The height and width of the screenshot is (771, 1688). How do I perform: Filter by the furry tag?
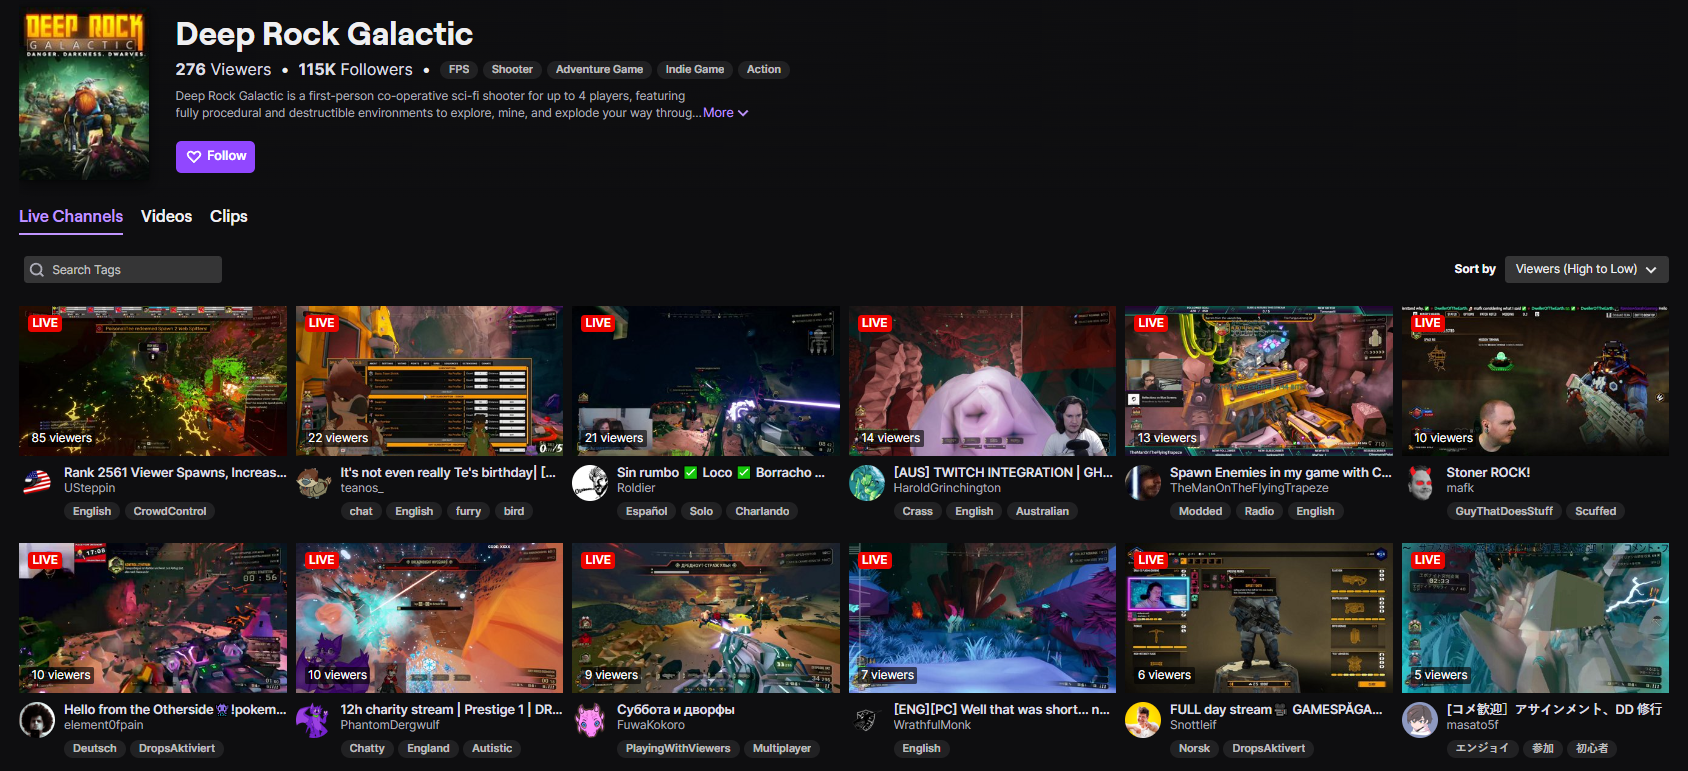point(468,511)
